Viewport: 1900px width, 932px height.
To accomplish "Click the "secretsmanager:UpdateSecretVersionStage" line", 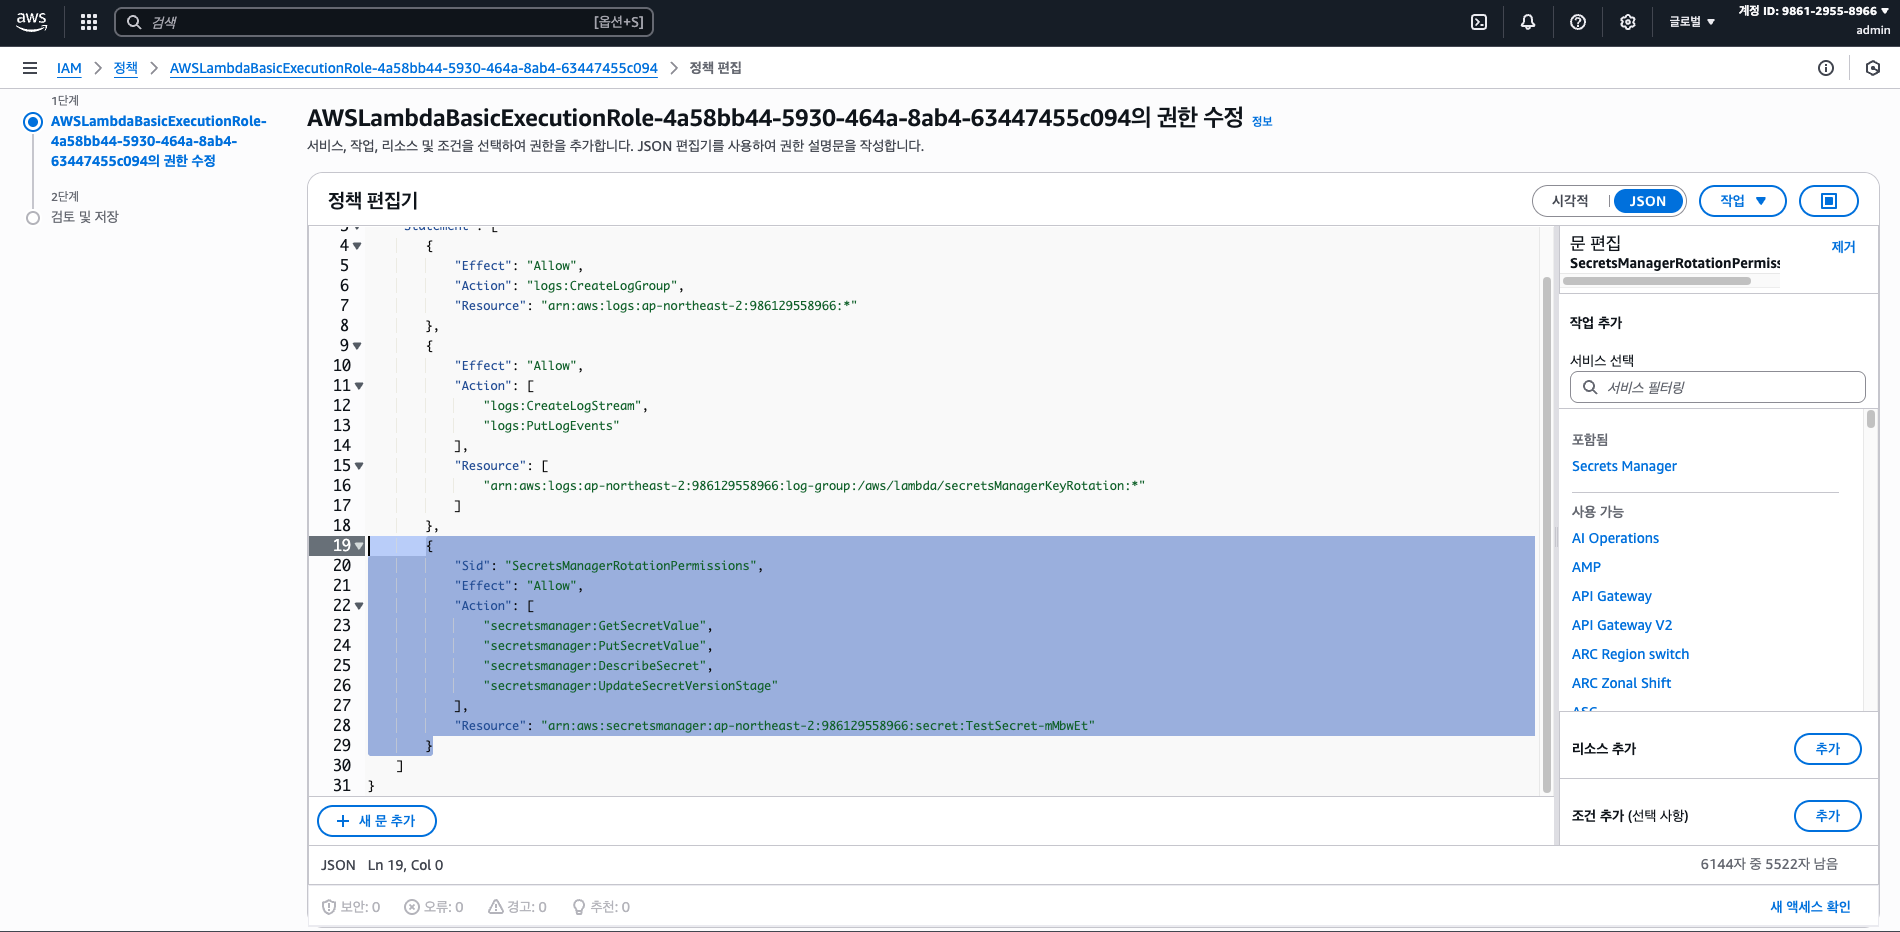I will click(630, 686).
